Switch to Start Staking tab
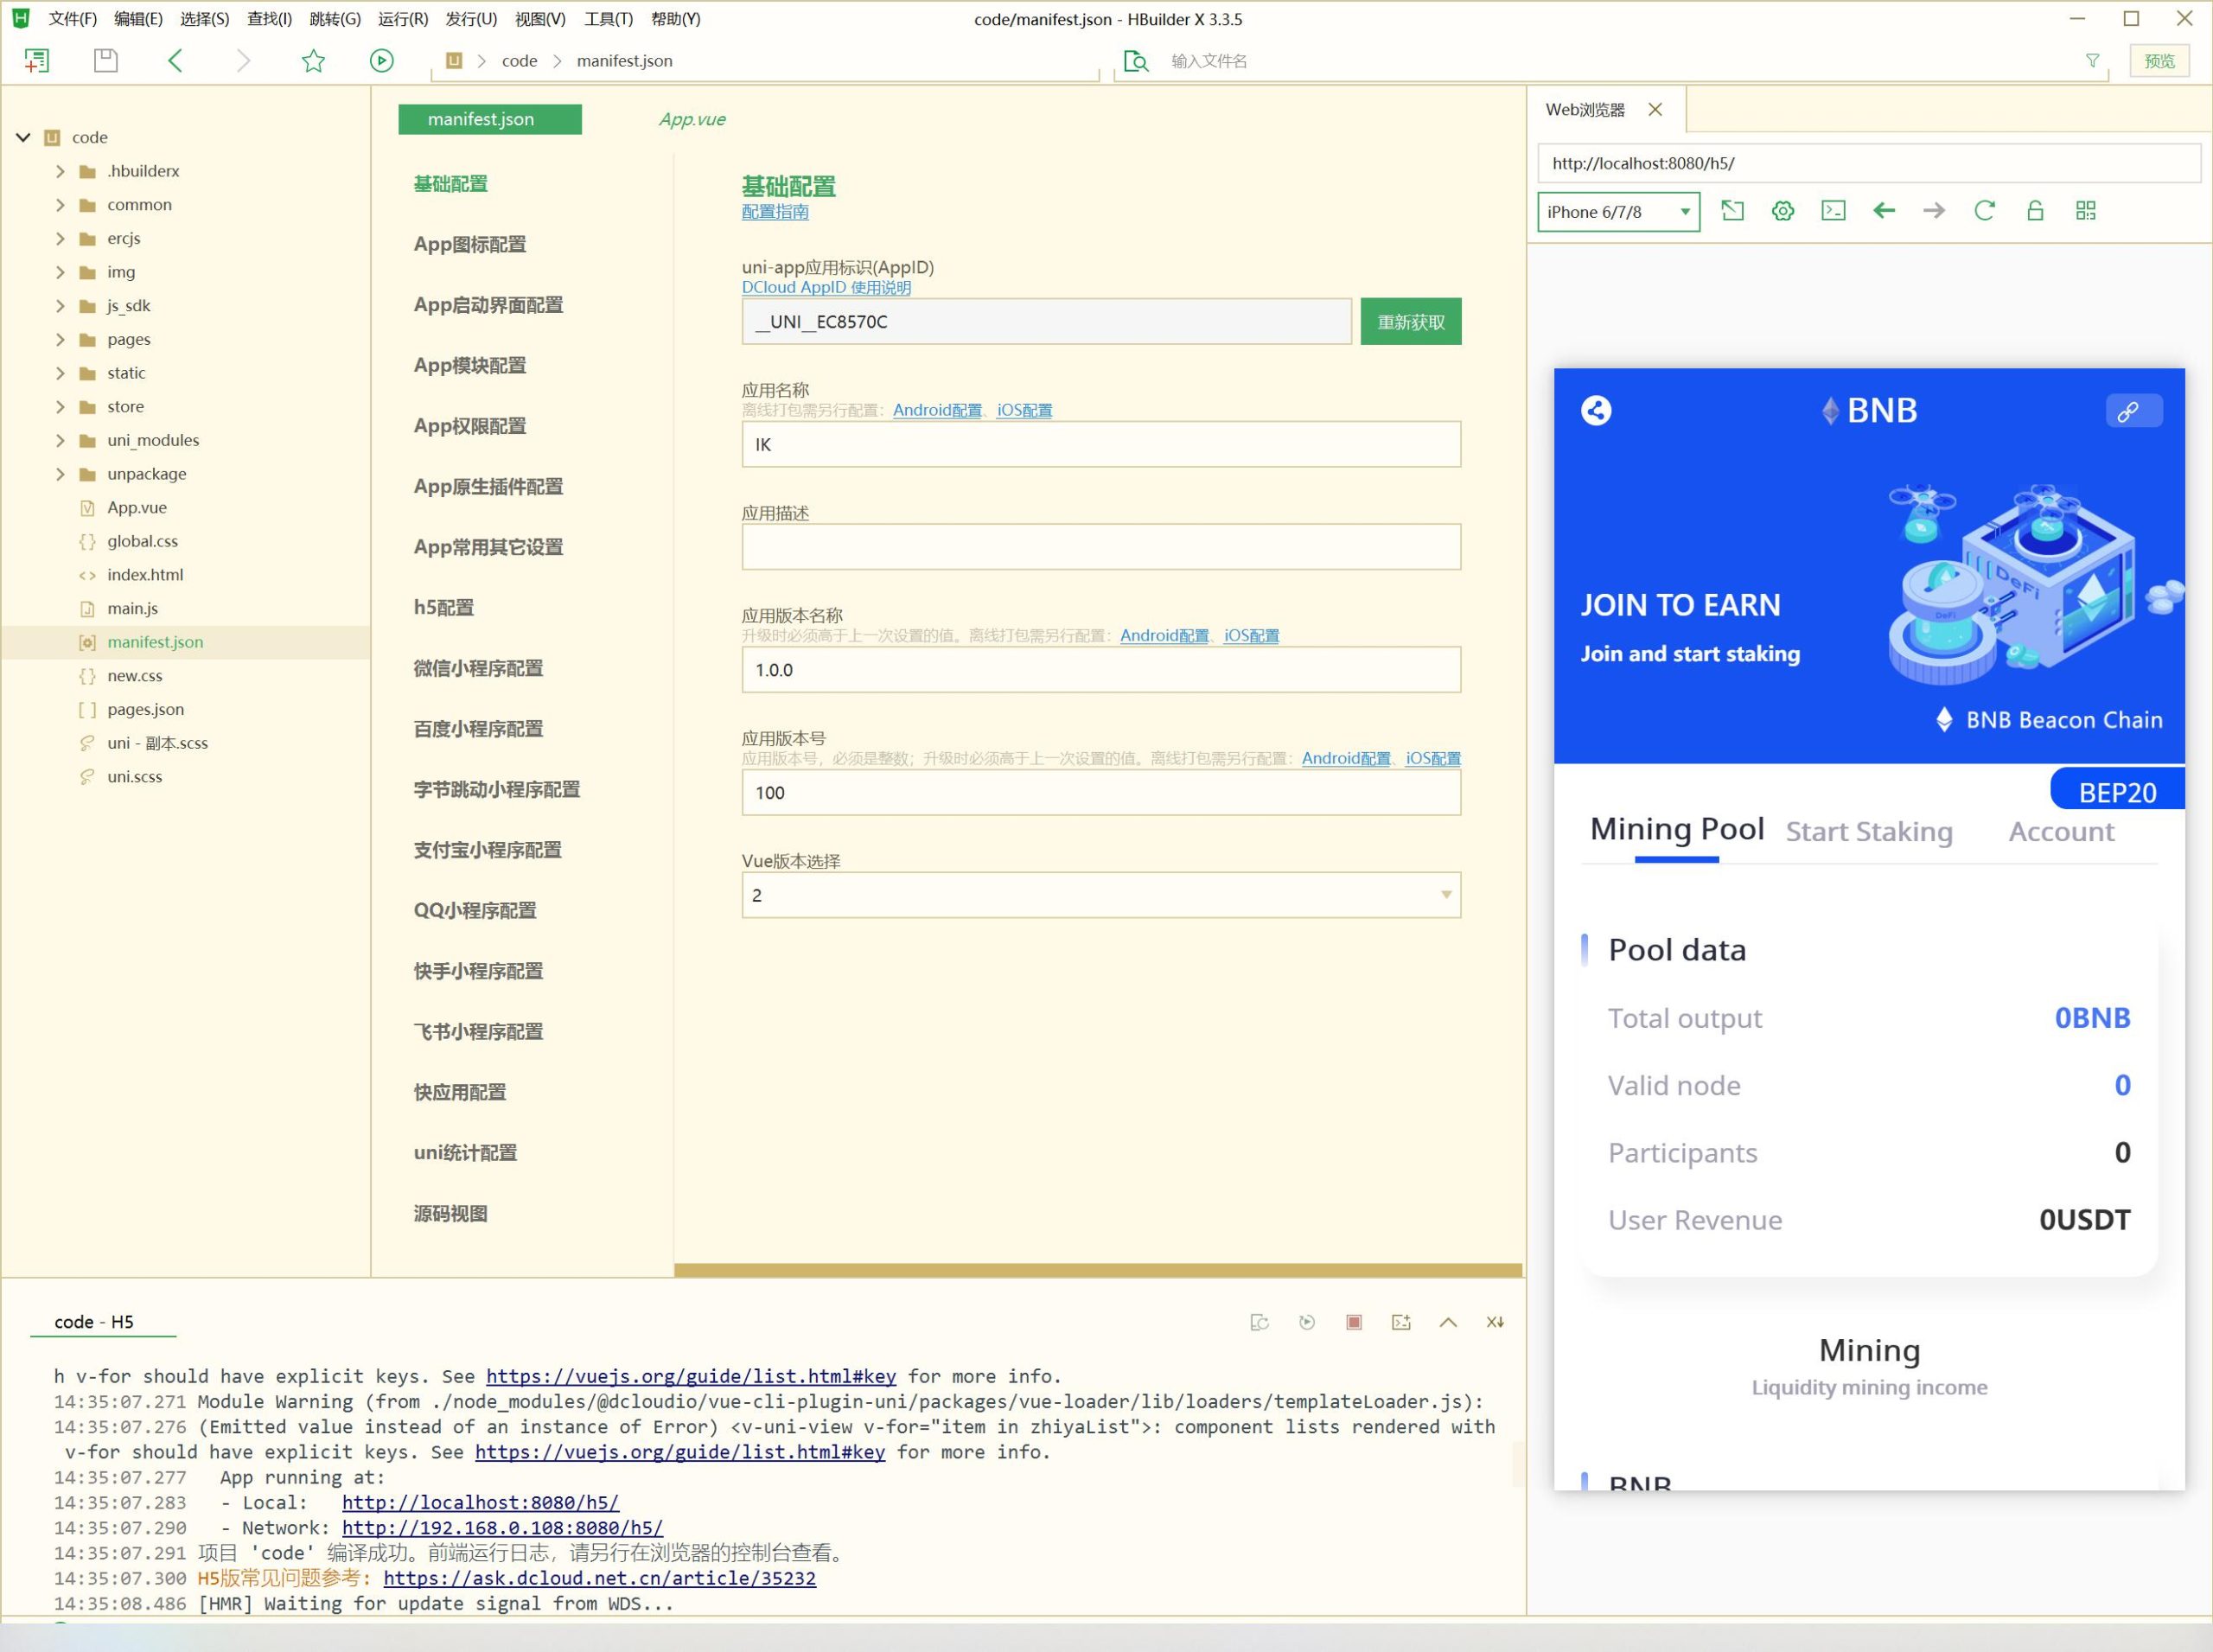Image resolution: width=2213 pixels, height=1652 pixels. coord(1871,832)
